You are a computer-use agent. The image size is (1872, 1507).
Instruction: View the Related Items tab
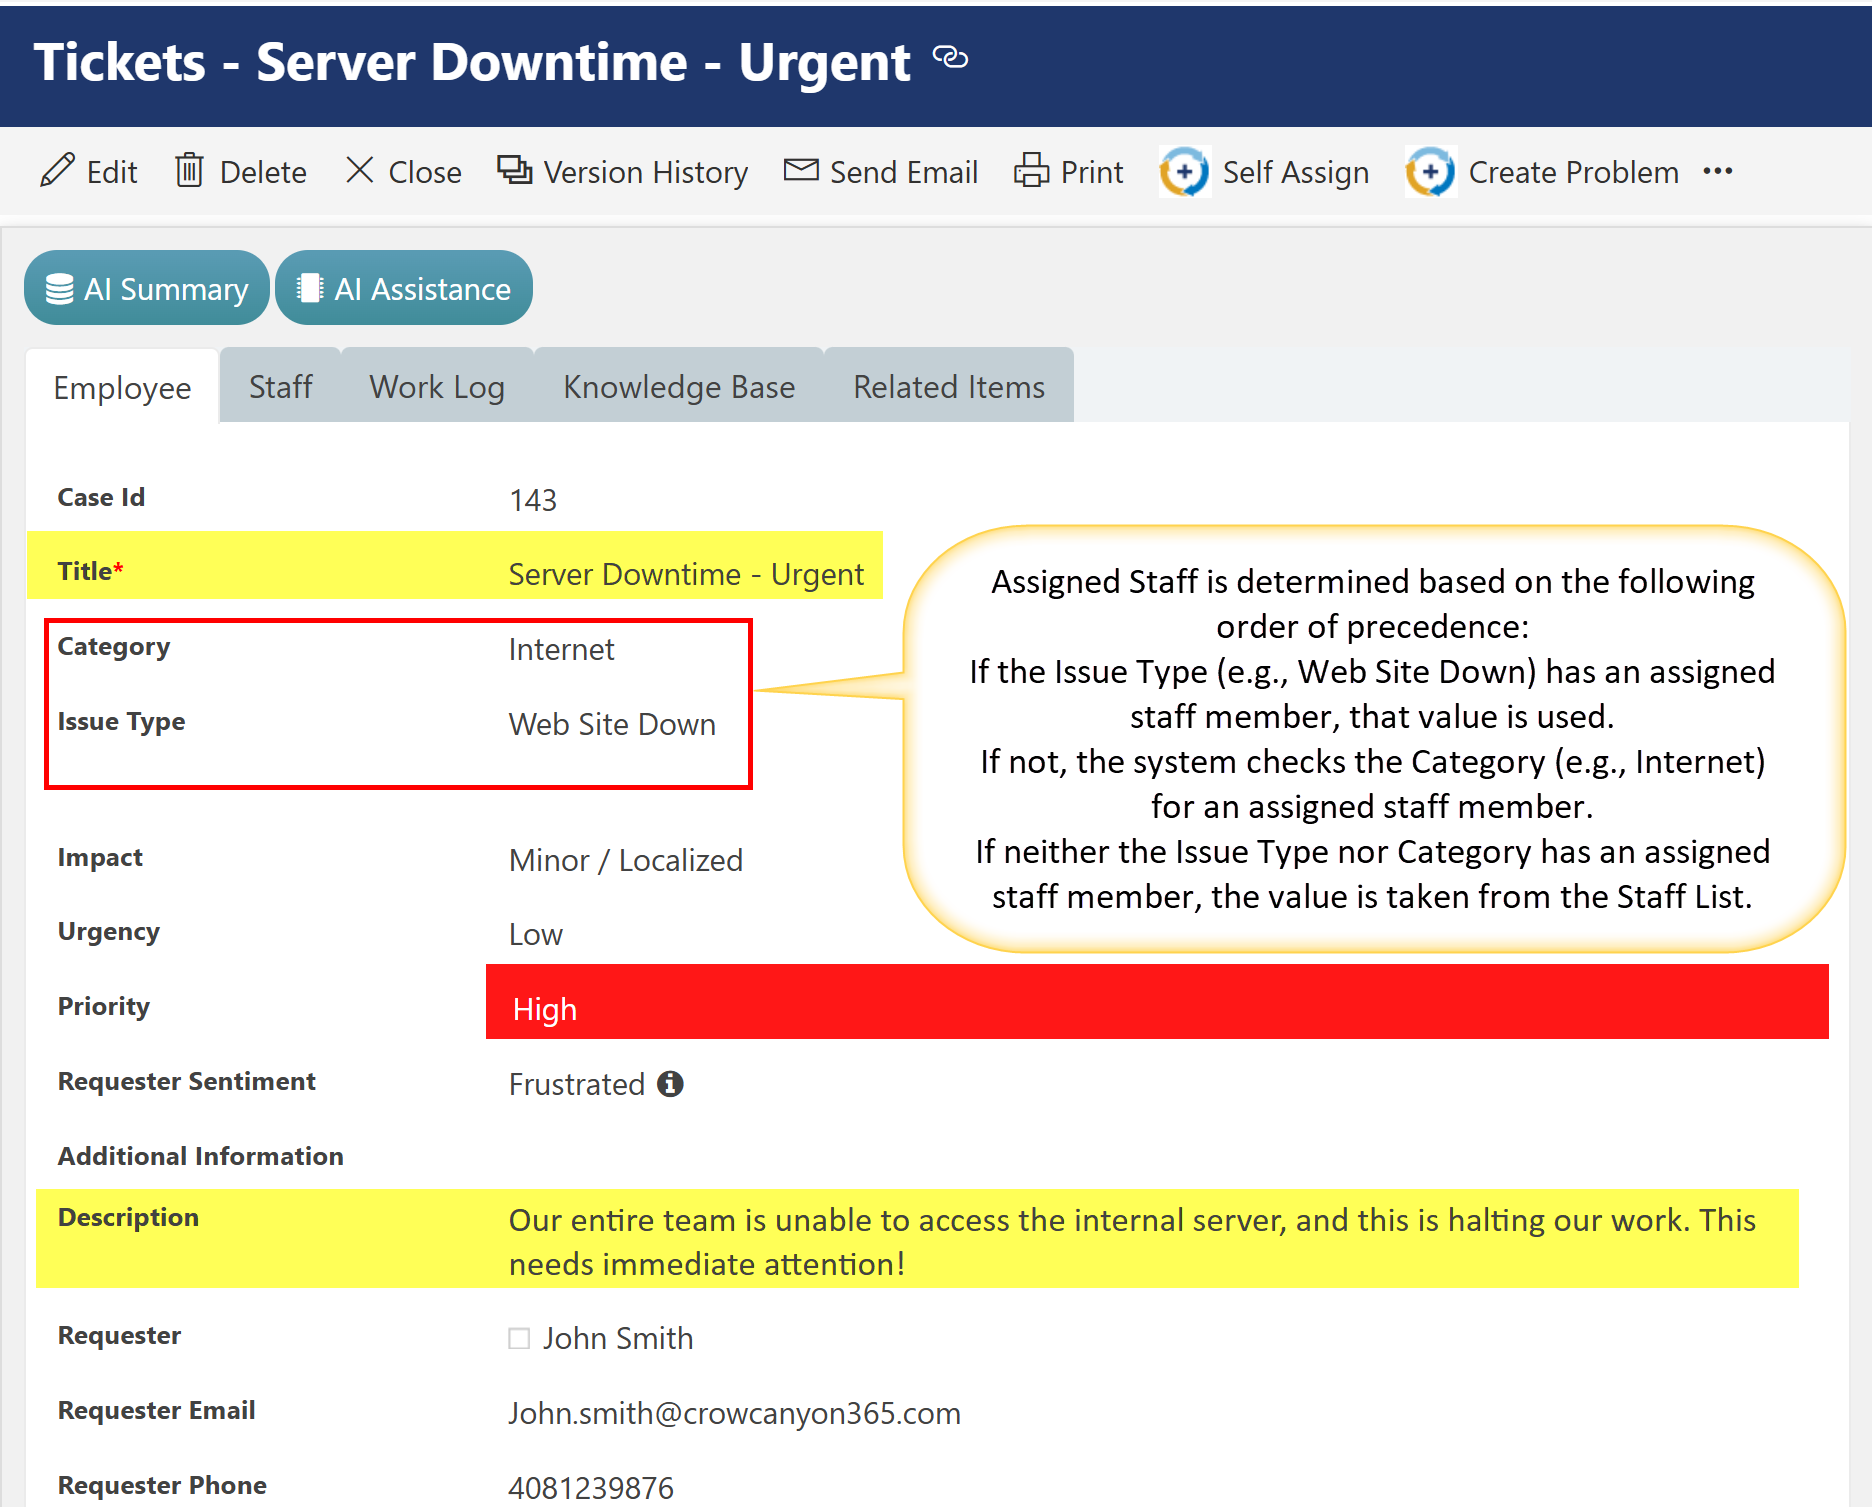pos(948,387)
